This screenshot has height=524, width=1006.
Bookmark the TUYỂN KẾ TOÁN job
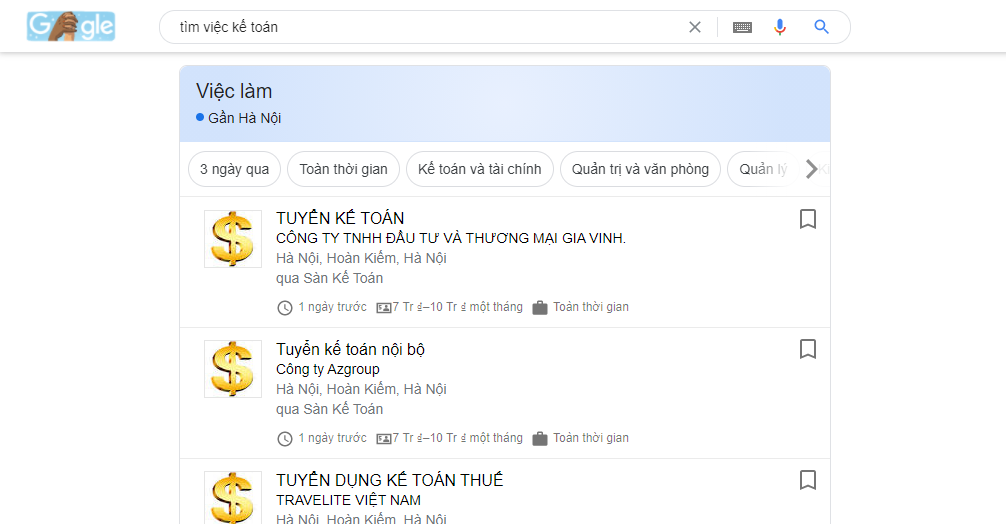point(808,219)
